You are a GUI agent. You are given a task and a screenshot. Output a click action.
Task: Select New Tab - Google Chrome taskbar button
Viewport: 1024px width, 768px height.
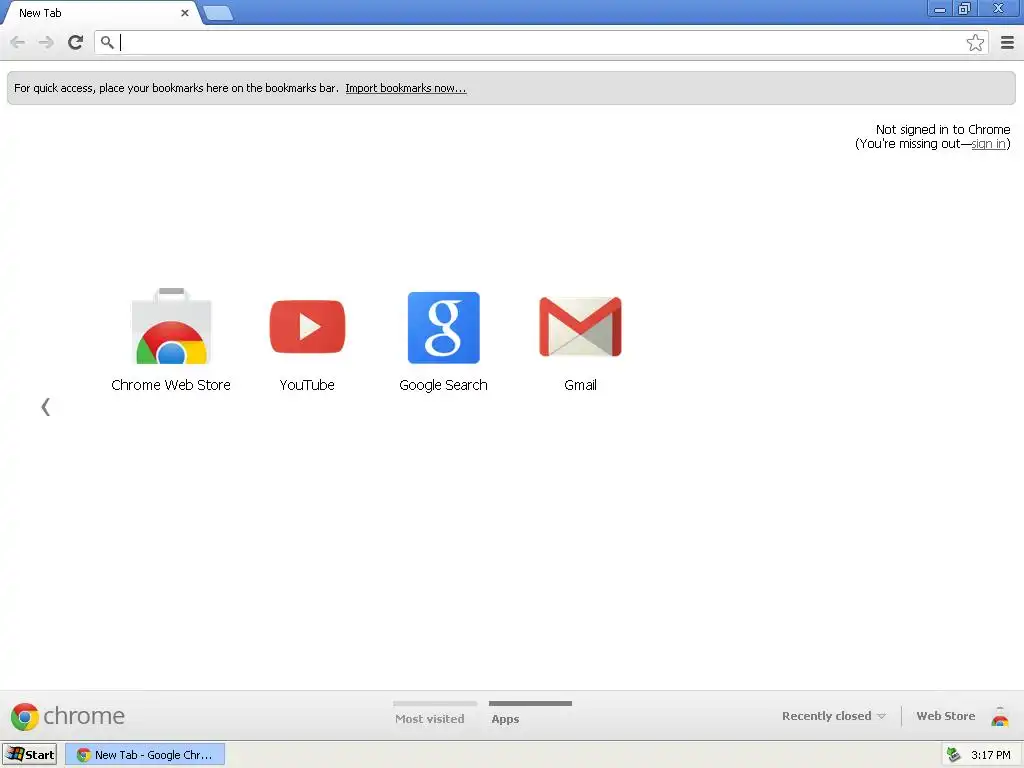[145, 754]
